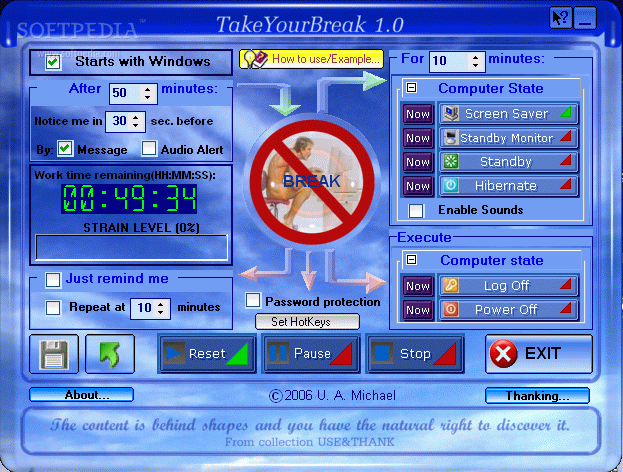The width and height of the screenshot is (623, 472).
Task: Choose the Standby Monitor action button
Action: [x=509, y=138]
